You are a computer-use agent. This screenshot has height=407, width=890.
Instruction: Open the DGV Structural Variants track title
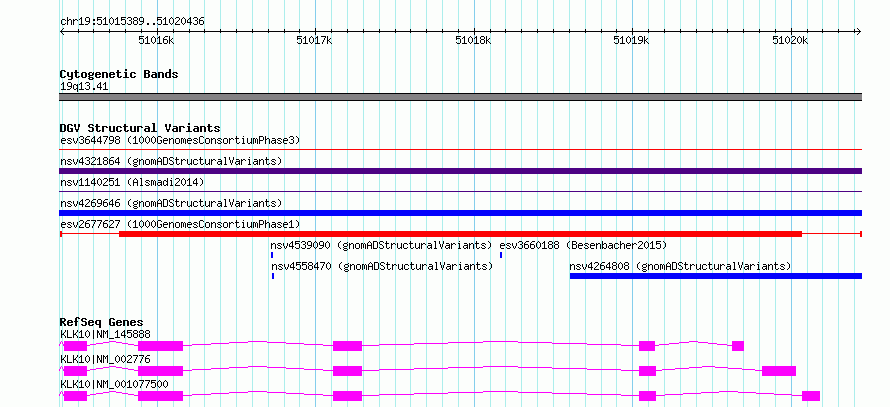point(140,128)
